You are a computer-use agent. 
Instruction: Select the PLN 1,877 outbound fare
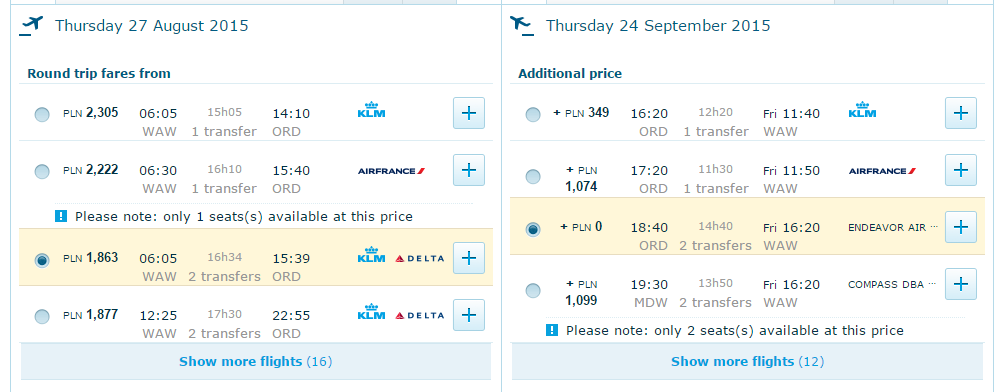[x=42, y=316]
